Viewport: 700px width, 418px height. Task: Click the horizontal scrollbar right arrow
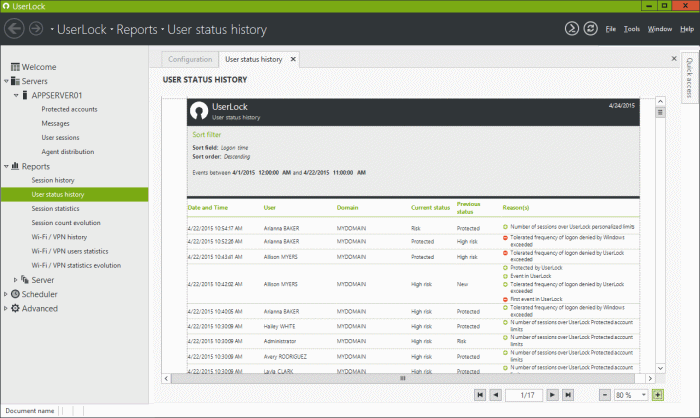click(650, 378)
